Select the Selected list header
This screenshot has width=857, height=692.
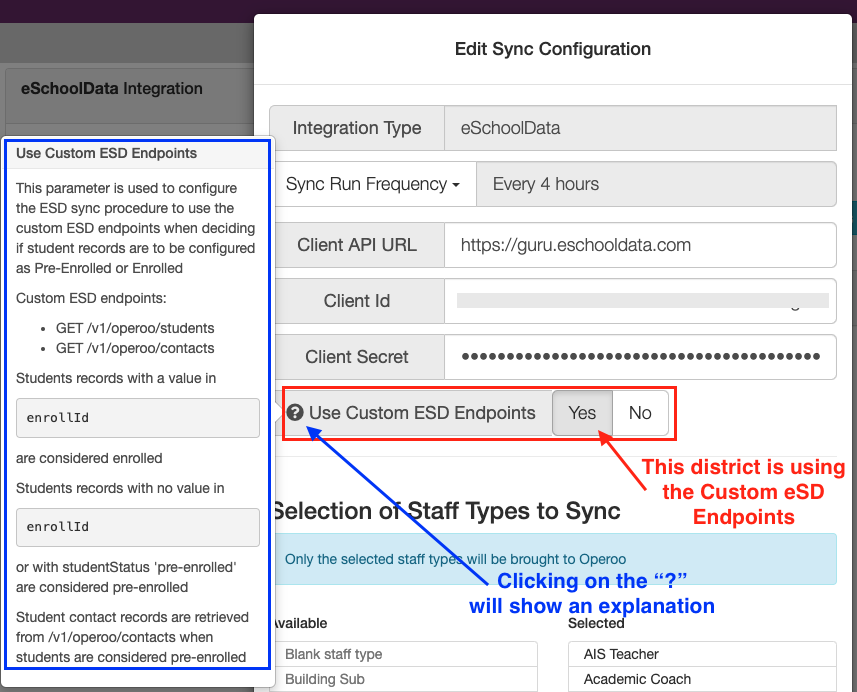click(596, 623)
